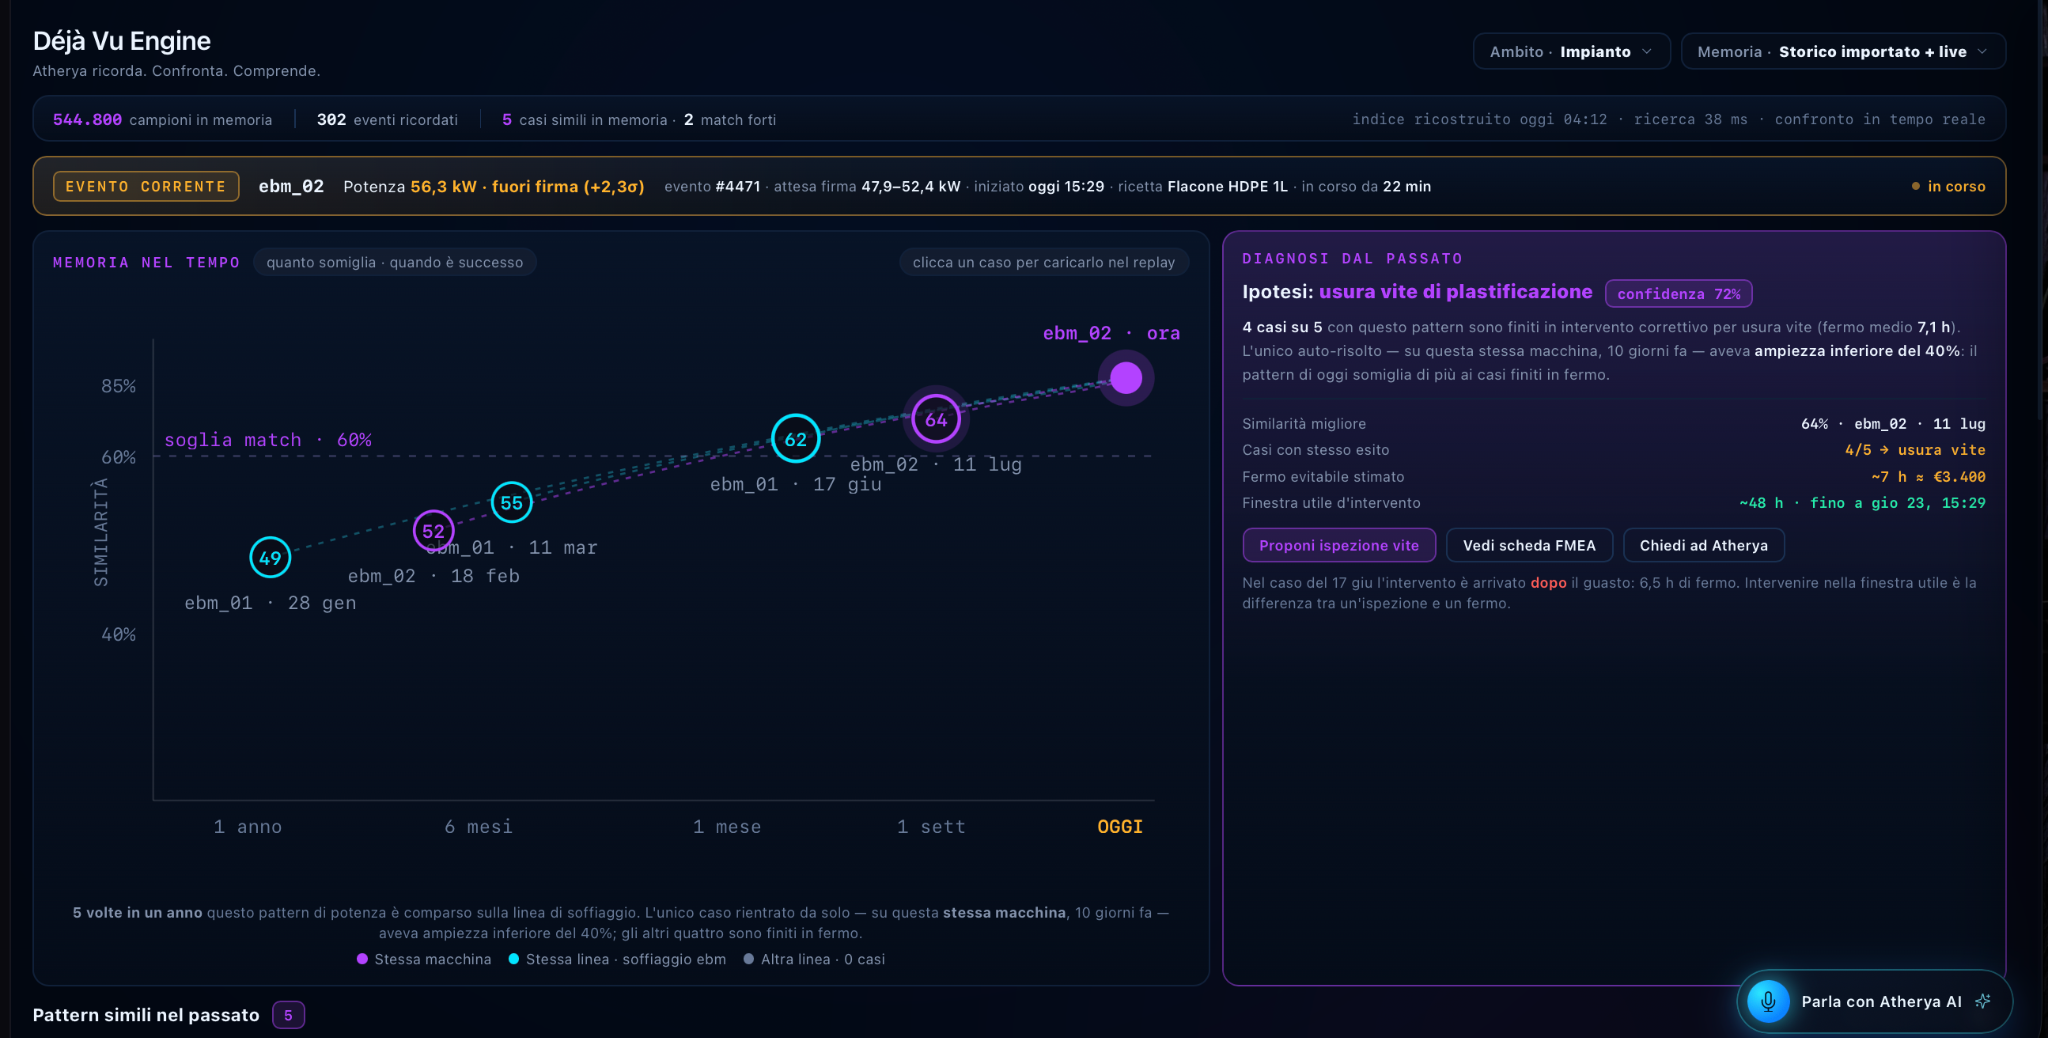Click the confidenza 72% badge
The width and height of the screenshot is (2048, 1038).
point(1678,293)
